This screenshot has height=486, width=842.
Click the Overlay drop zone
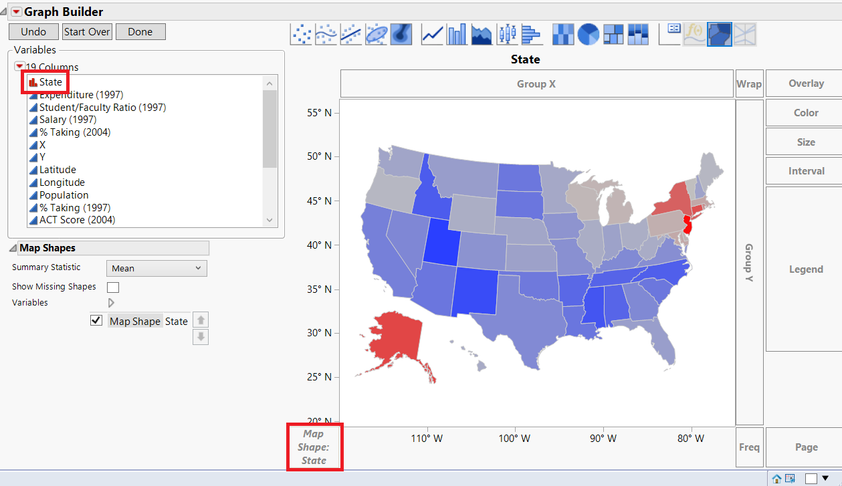click(x=806, y=83)
